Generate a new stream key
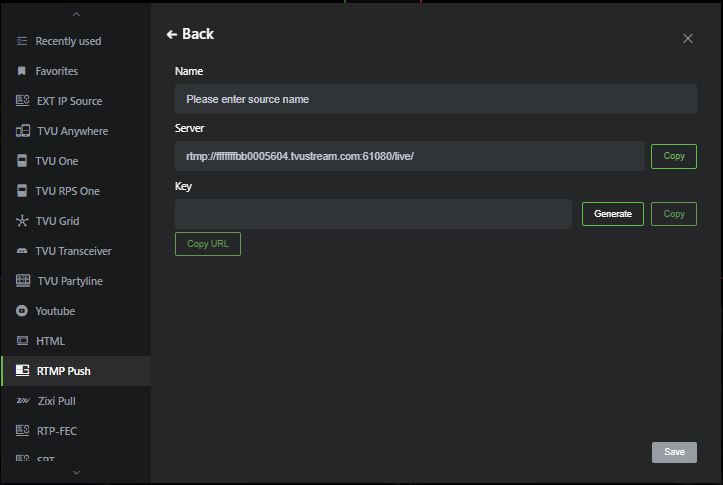This screenshot has width=723, height=485. click(612, 214)
